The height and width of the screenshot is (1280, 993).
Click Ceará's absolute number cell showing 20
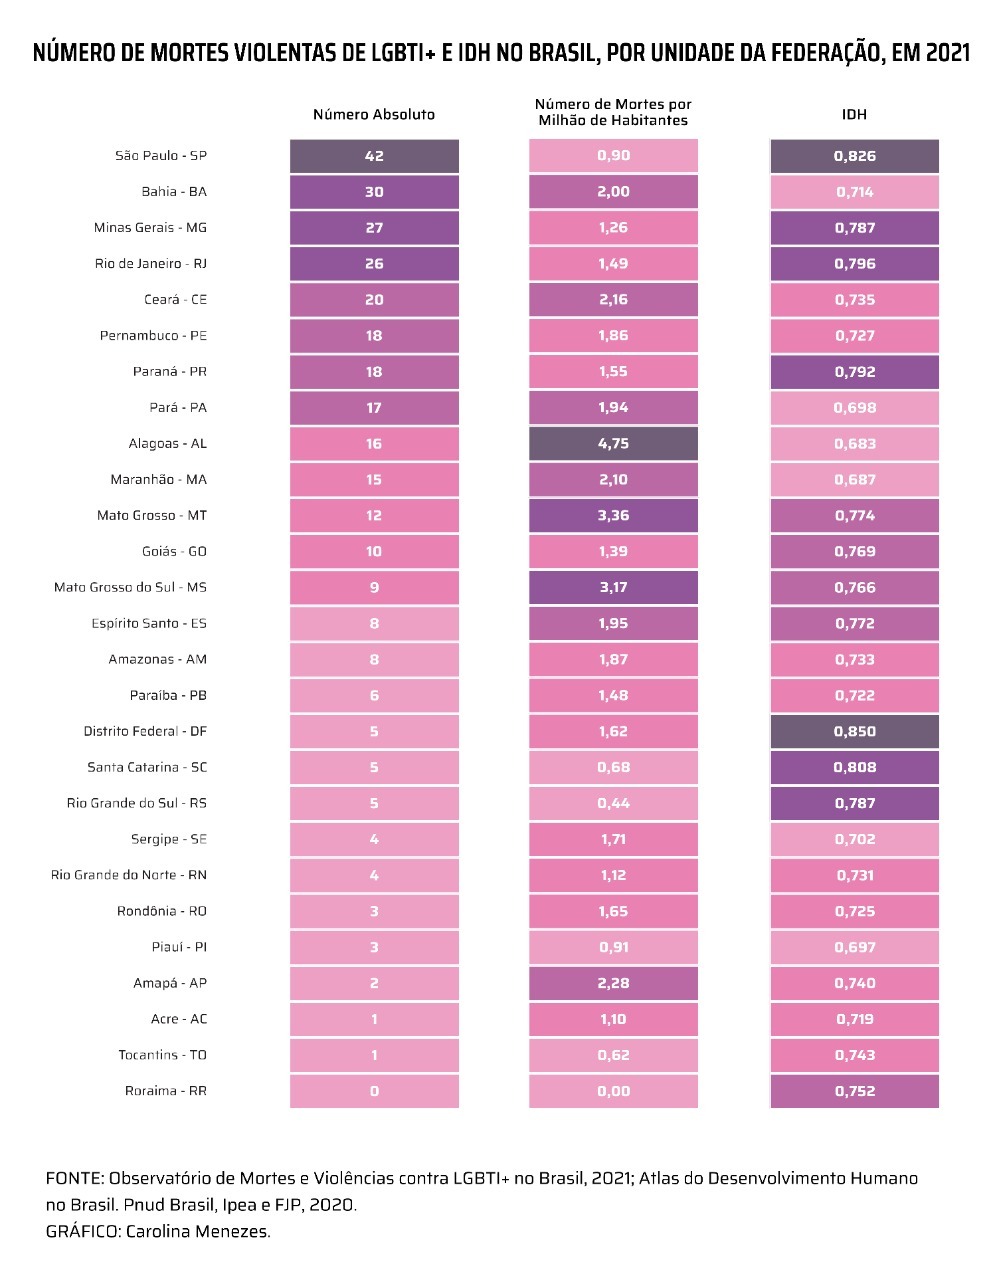pos(374,300)
